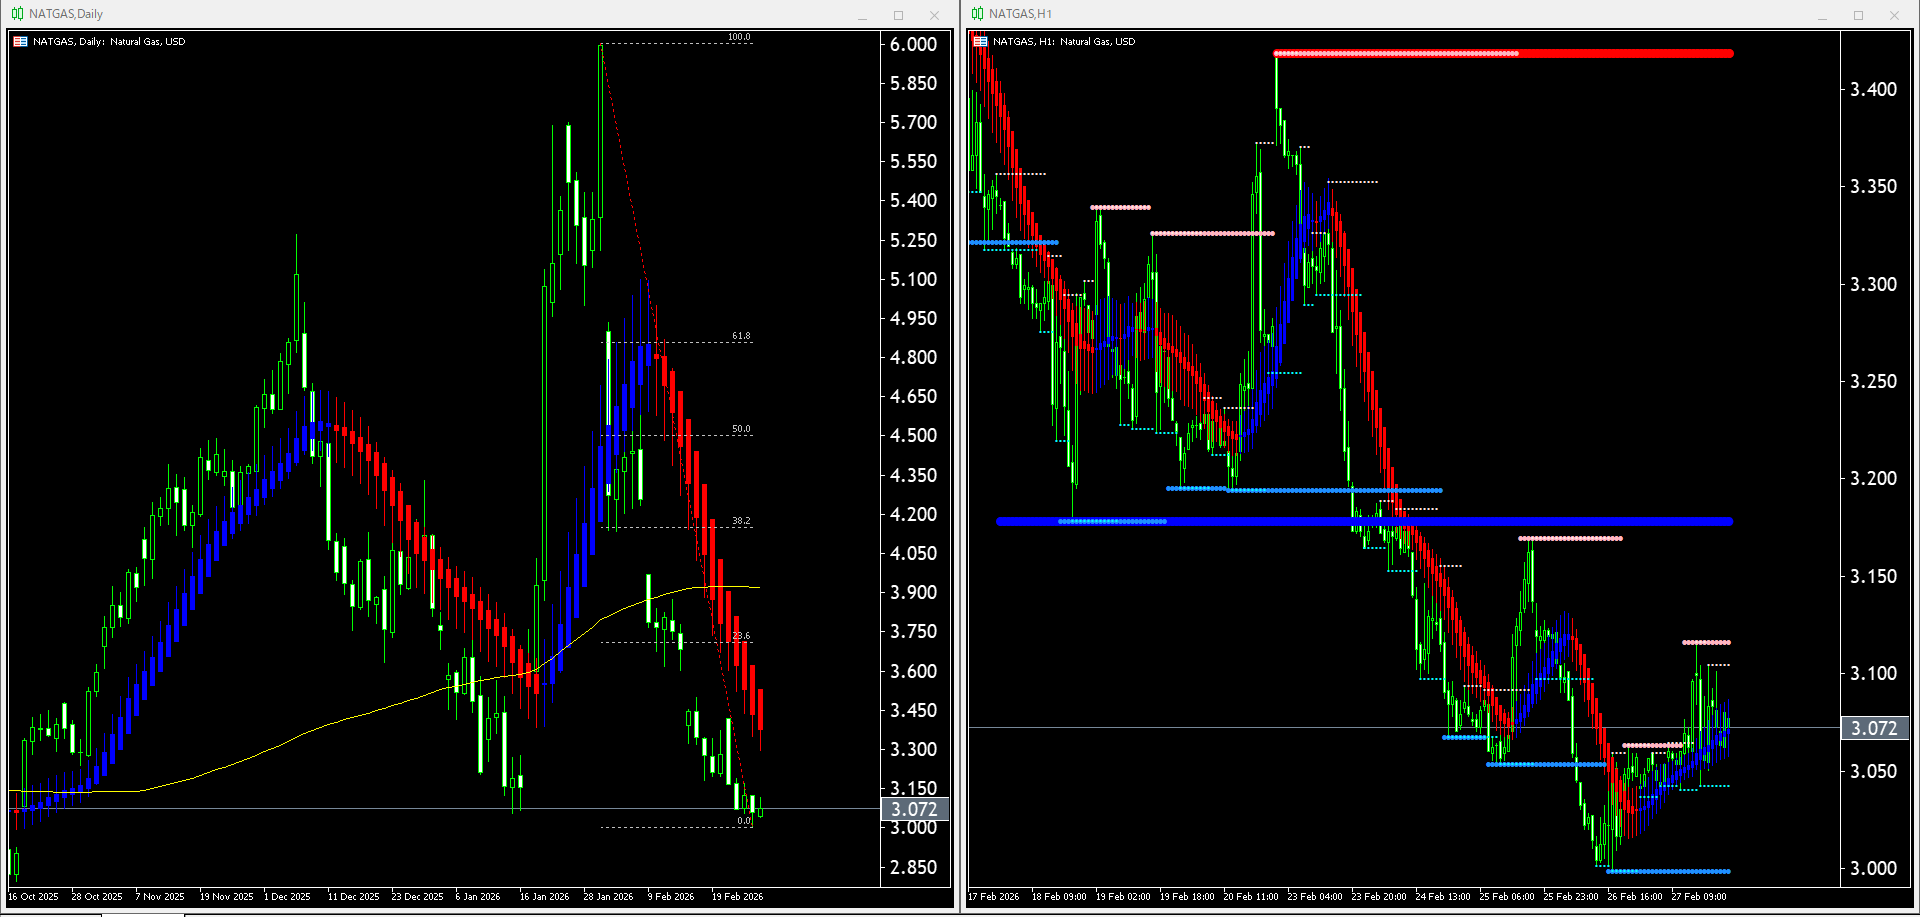Click the Fibonacci 61.8 level label

[x=741, y=336]
